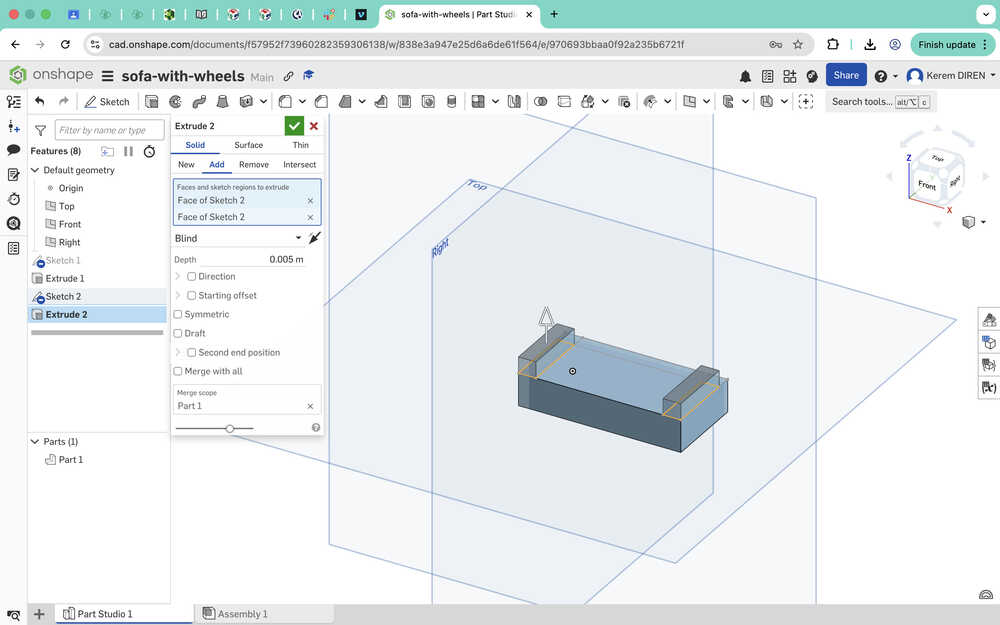The width and height of the screenshot is (1000, 625).
Task: Open the Sketch tool in the toolbar
Action: 107,101
